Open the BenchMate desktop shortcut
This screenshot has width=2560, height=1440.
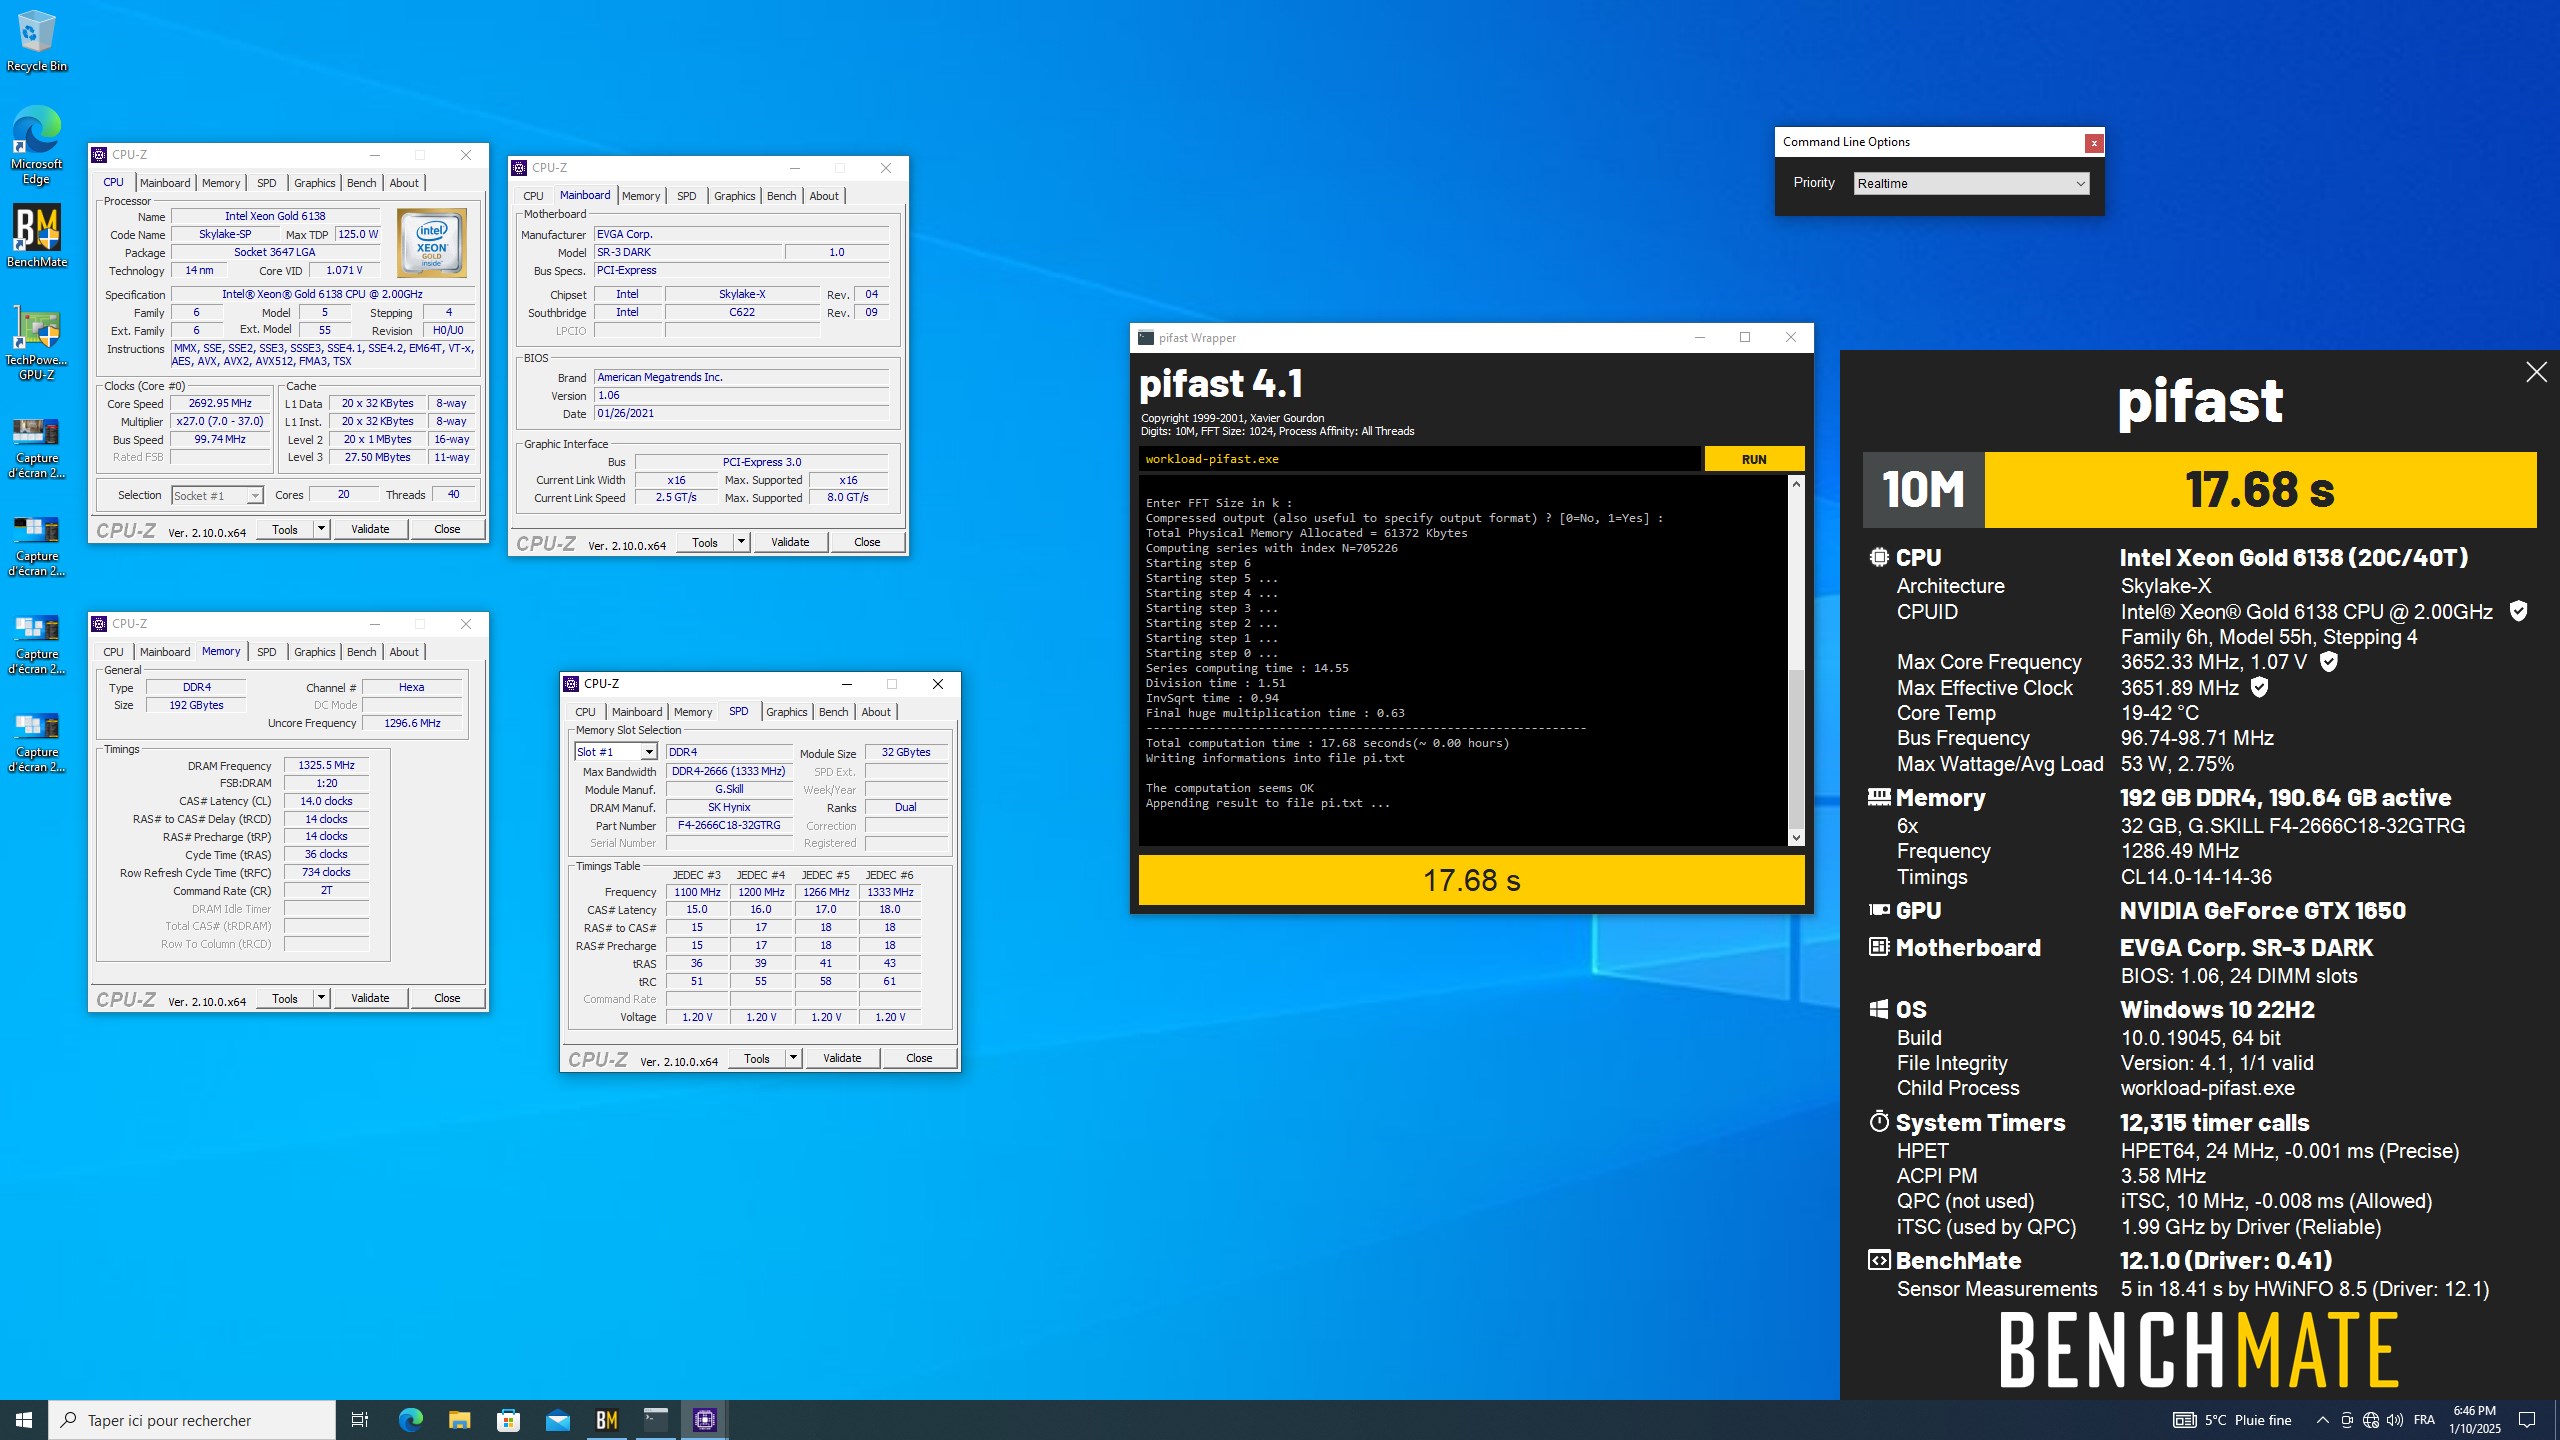pos(36,236)
